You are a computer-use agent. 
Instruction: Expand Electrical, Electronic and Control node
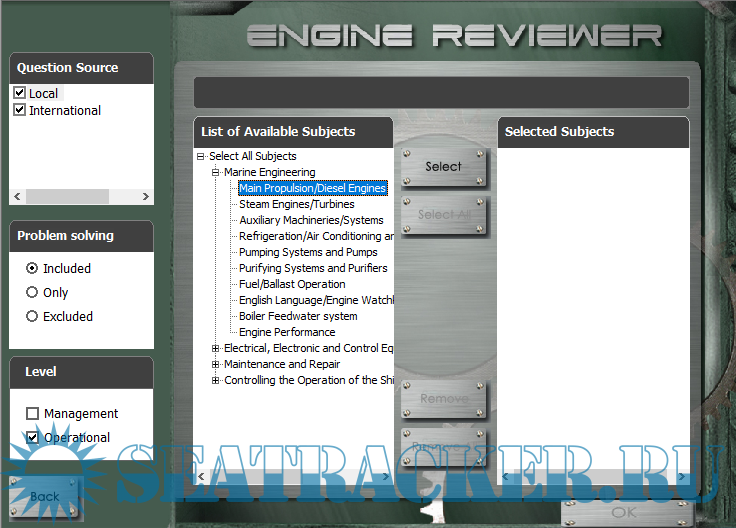pos(215,348)
